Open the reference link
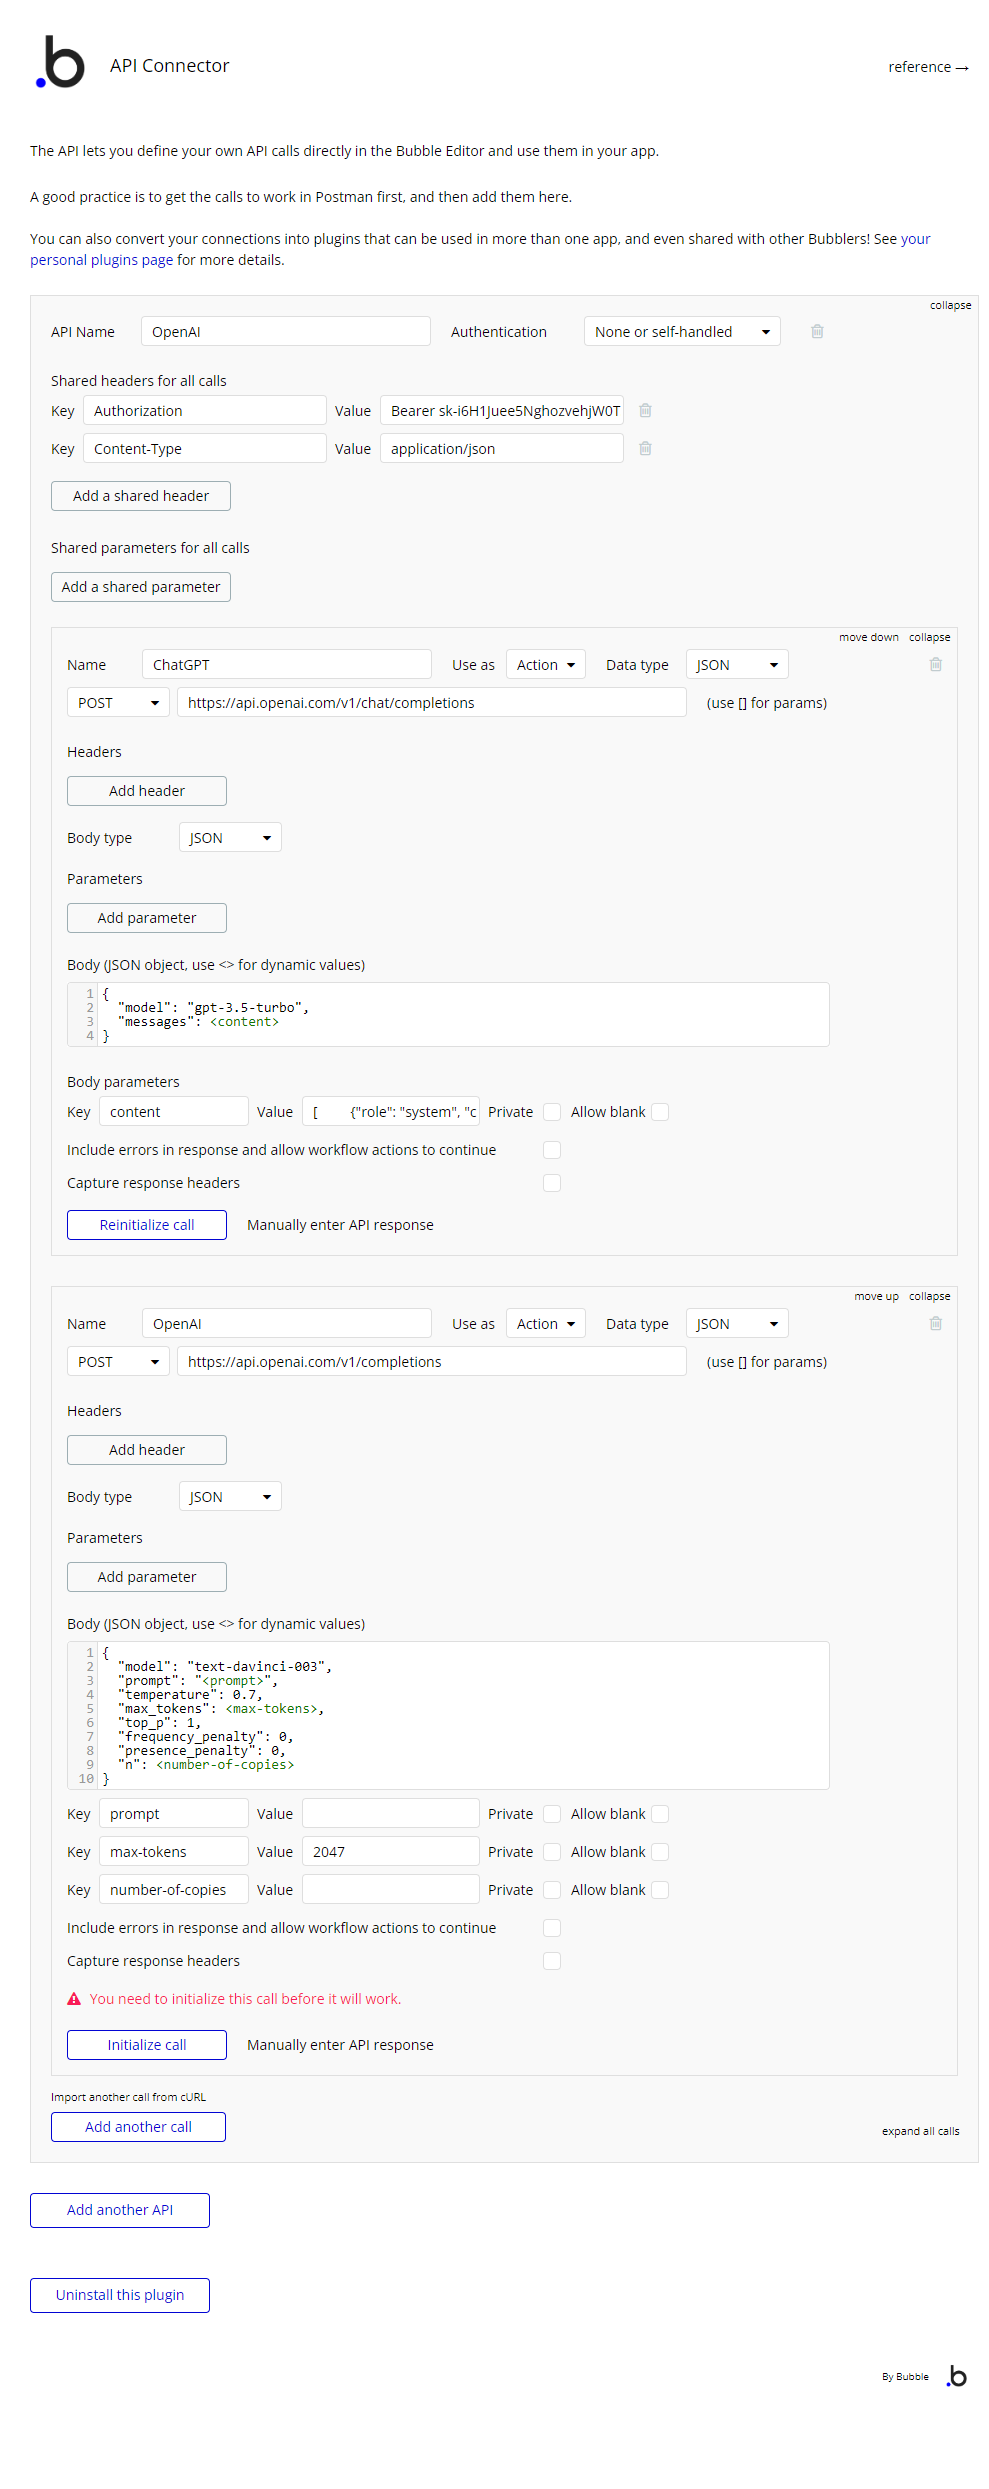The width and height of the screenshot is (989, 2489). coord(928,67)
